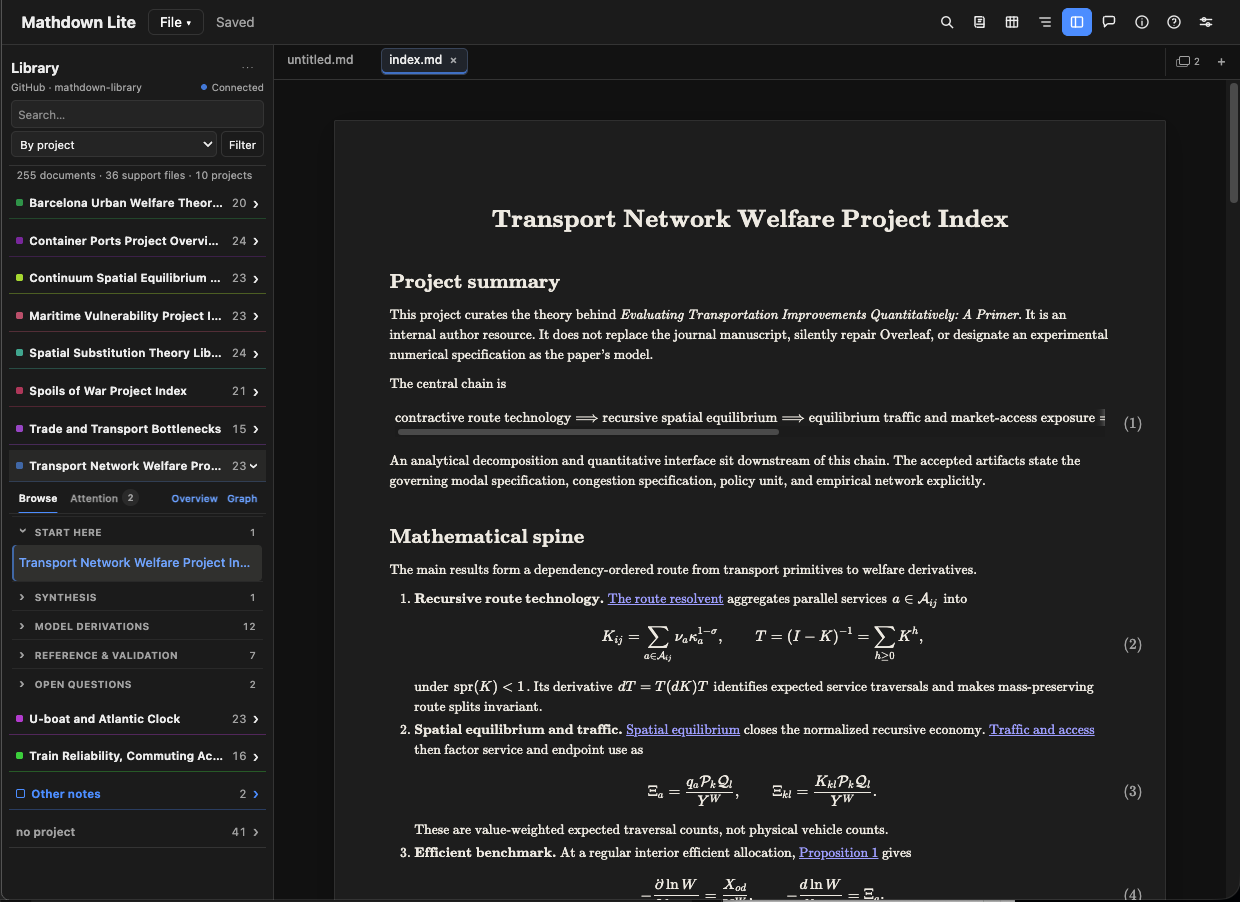Screen dimensions: 1240x902
Task: Open the search magnifier in top toolbar
Action: (947, 22)
